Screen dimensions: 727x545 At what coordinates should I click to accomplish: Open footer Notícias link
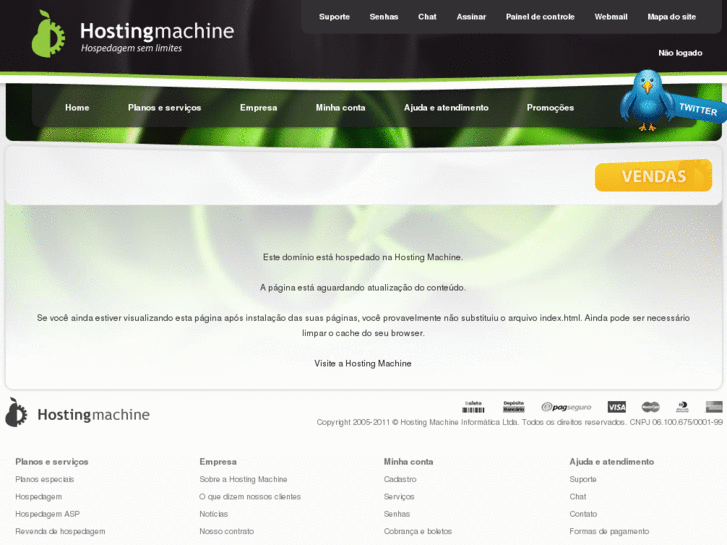point(214,514)
